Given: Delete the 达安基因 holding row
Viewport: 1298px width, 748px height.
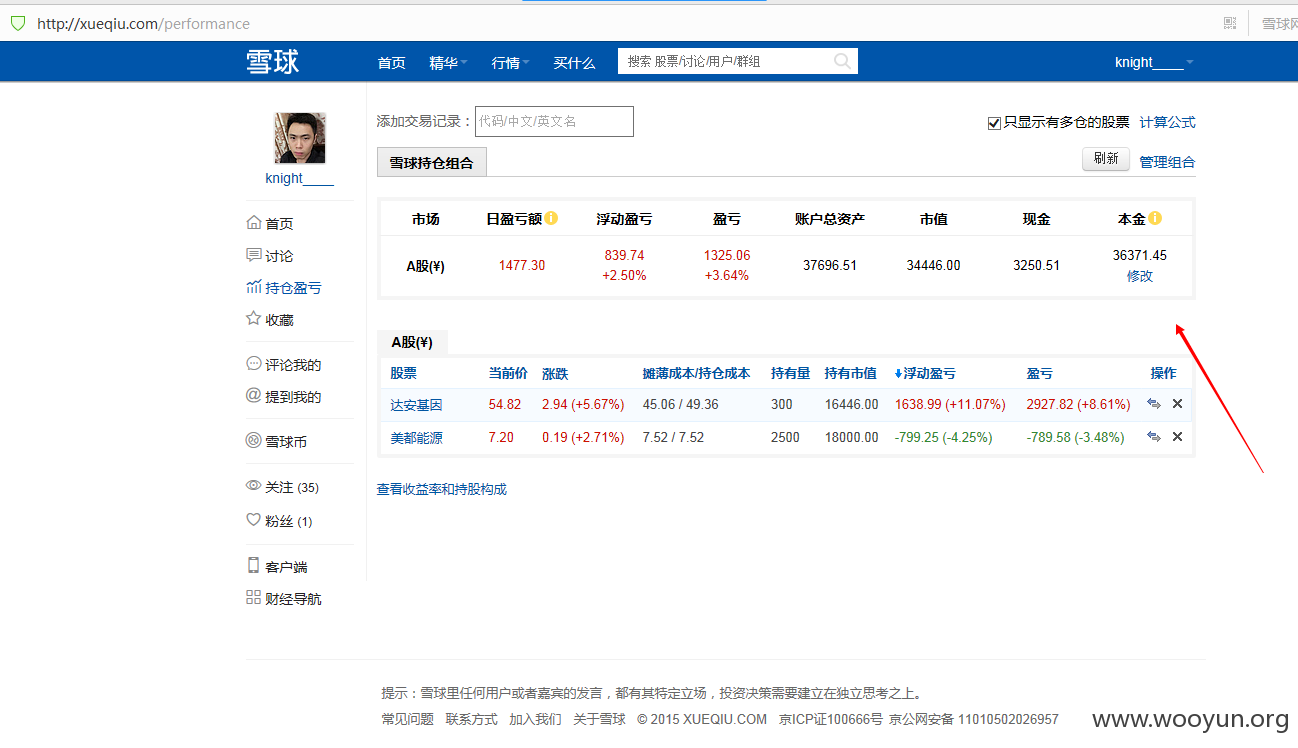Looking at the screenshot, I should 1177,405.
